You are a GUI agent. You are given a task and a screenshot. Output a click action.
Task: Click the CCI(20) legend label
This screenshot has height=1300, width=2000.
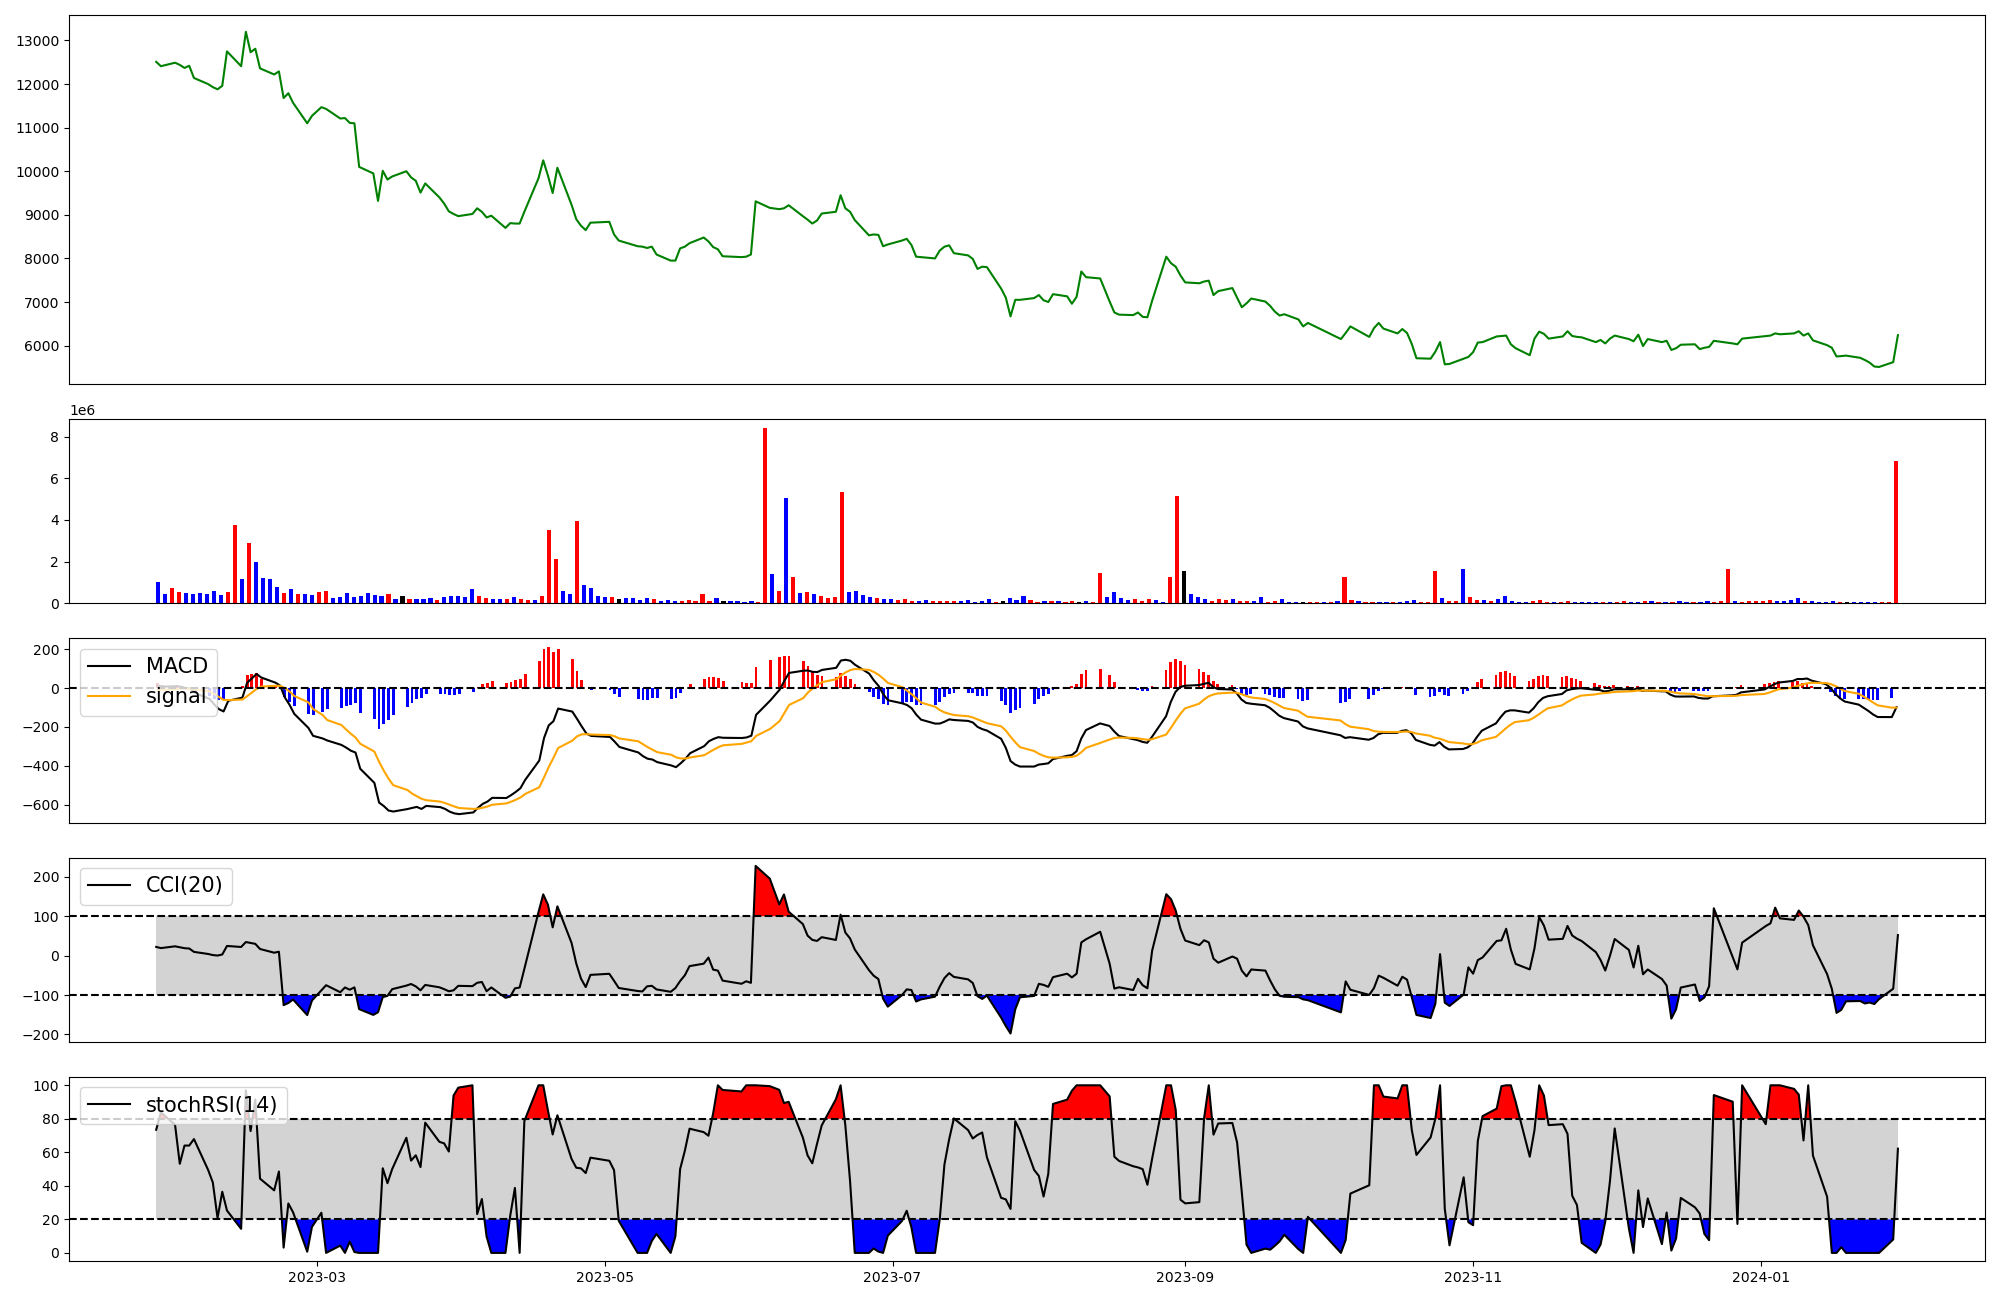point(184,885)
